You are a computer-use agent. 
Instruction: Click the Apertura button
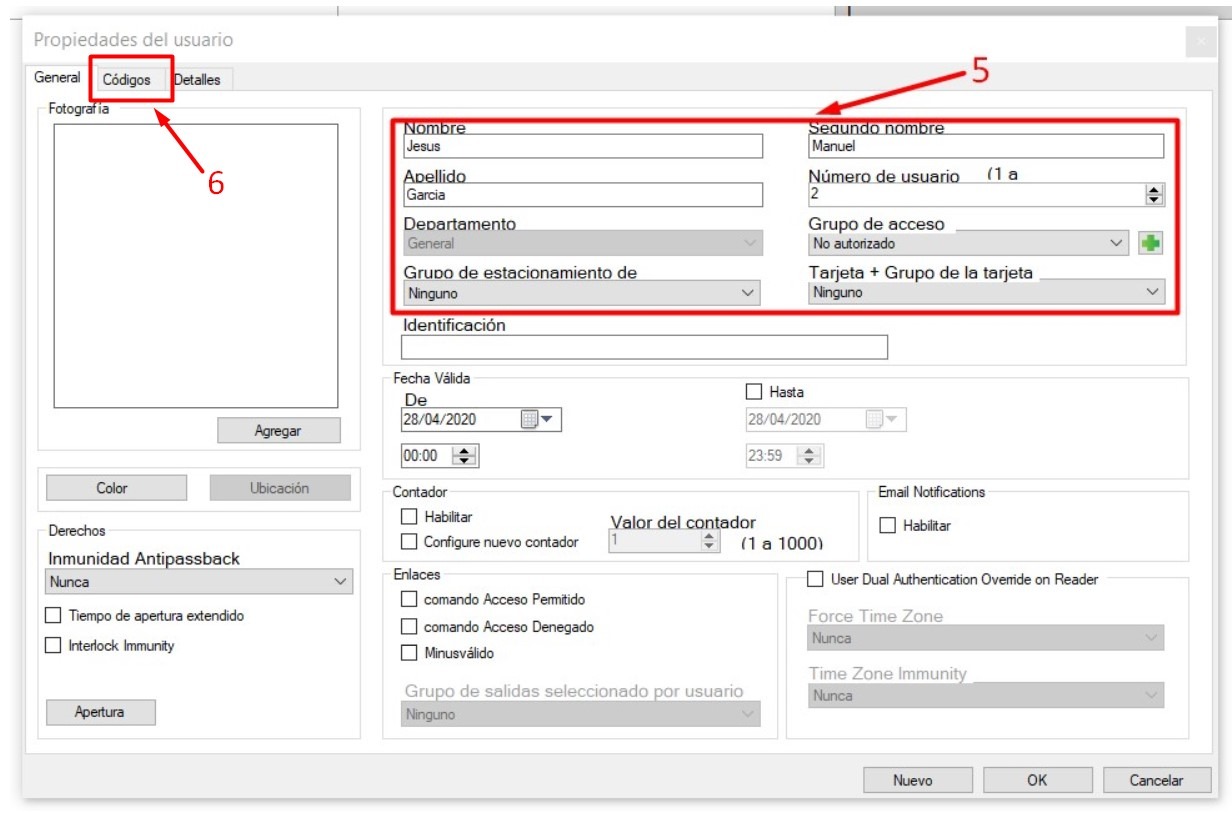100,713
